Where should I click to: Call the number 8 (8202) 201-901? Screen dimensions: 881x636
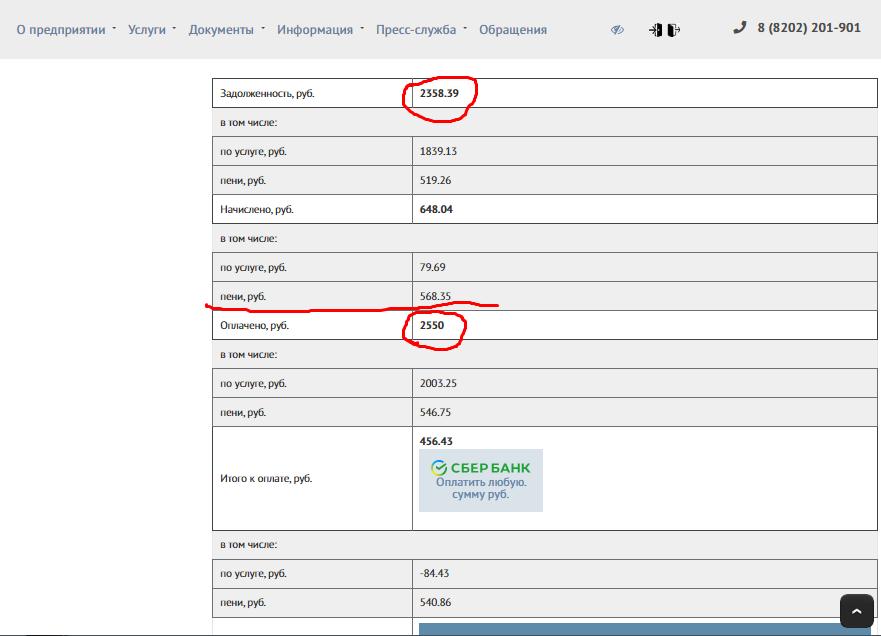point(808,28)
